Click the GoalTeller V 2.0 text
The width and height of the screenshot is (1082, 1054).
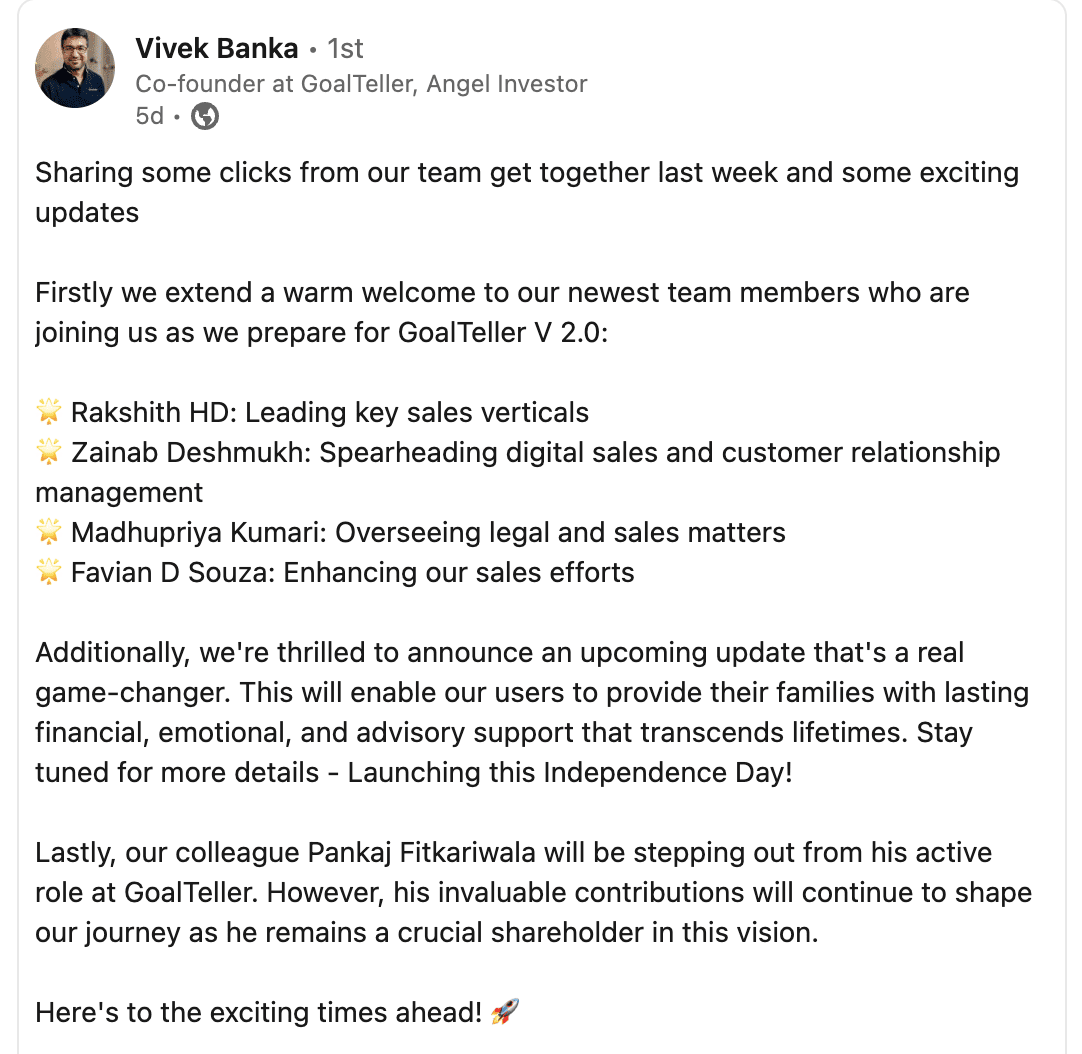point(499,333)
